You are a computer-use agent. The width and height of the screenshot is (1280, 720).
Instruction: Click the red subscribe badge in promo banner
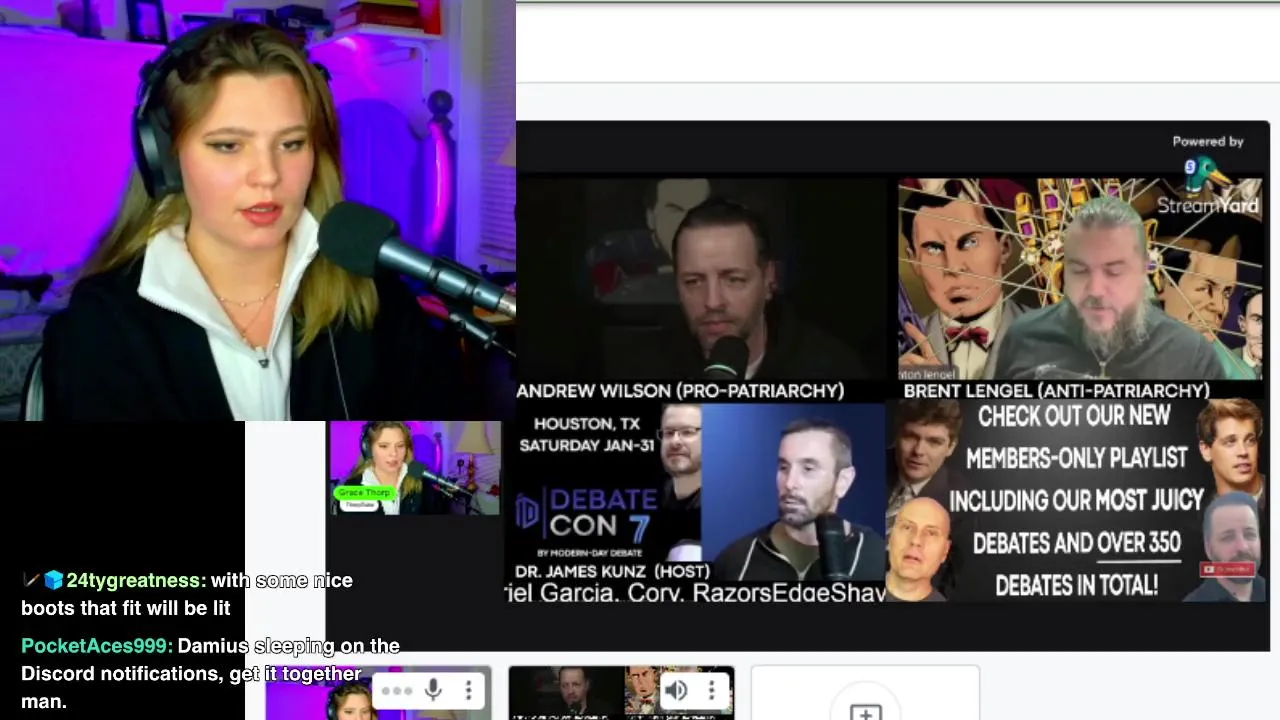1227,569
